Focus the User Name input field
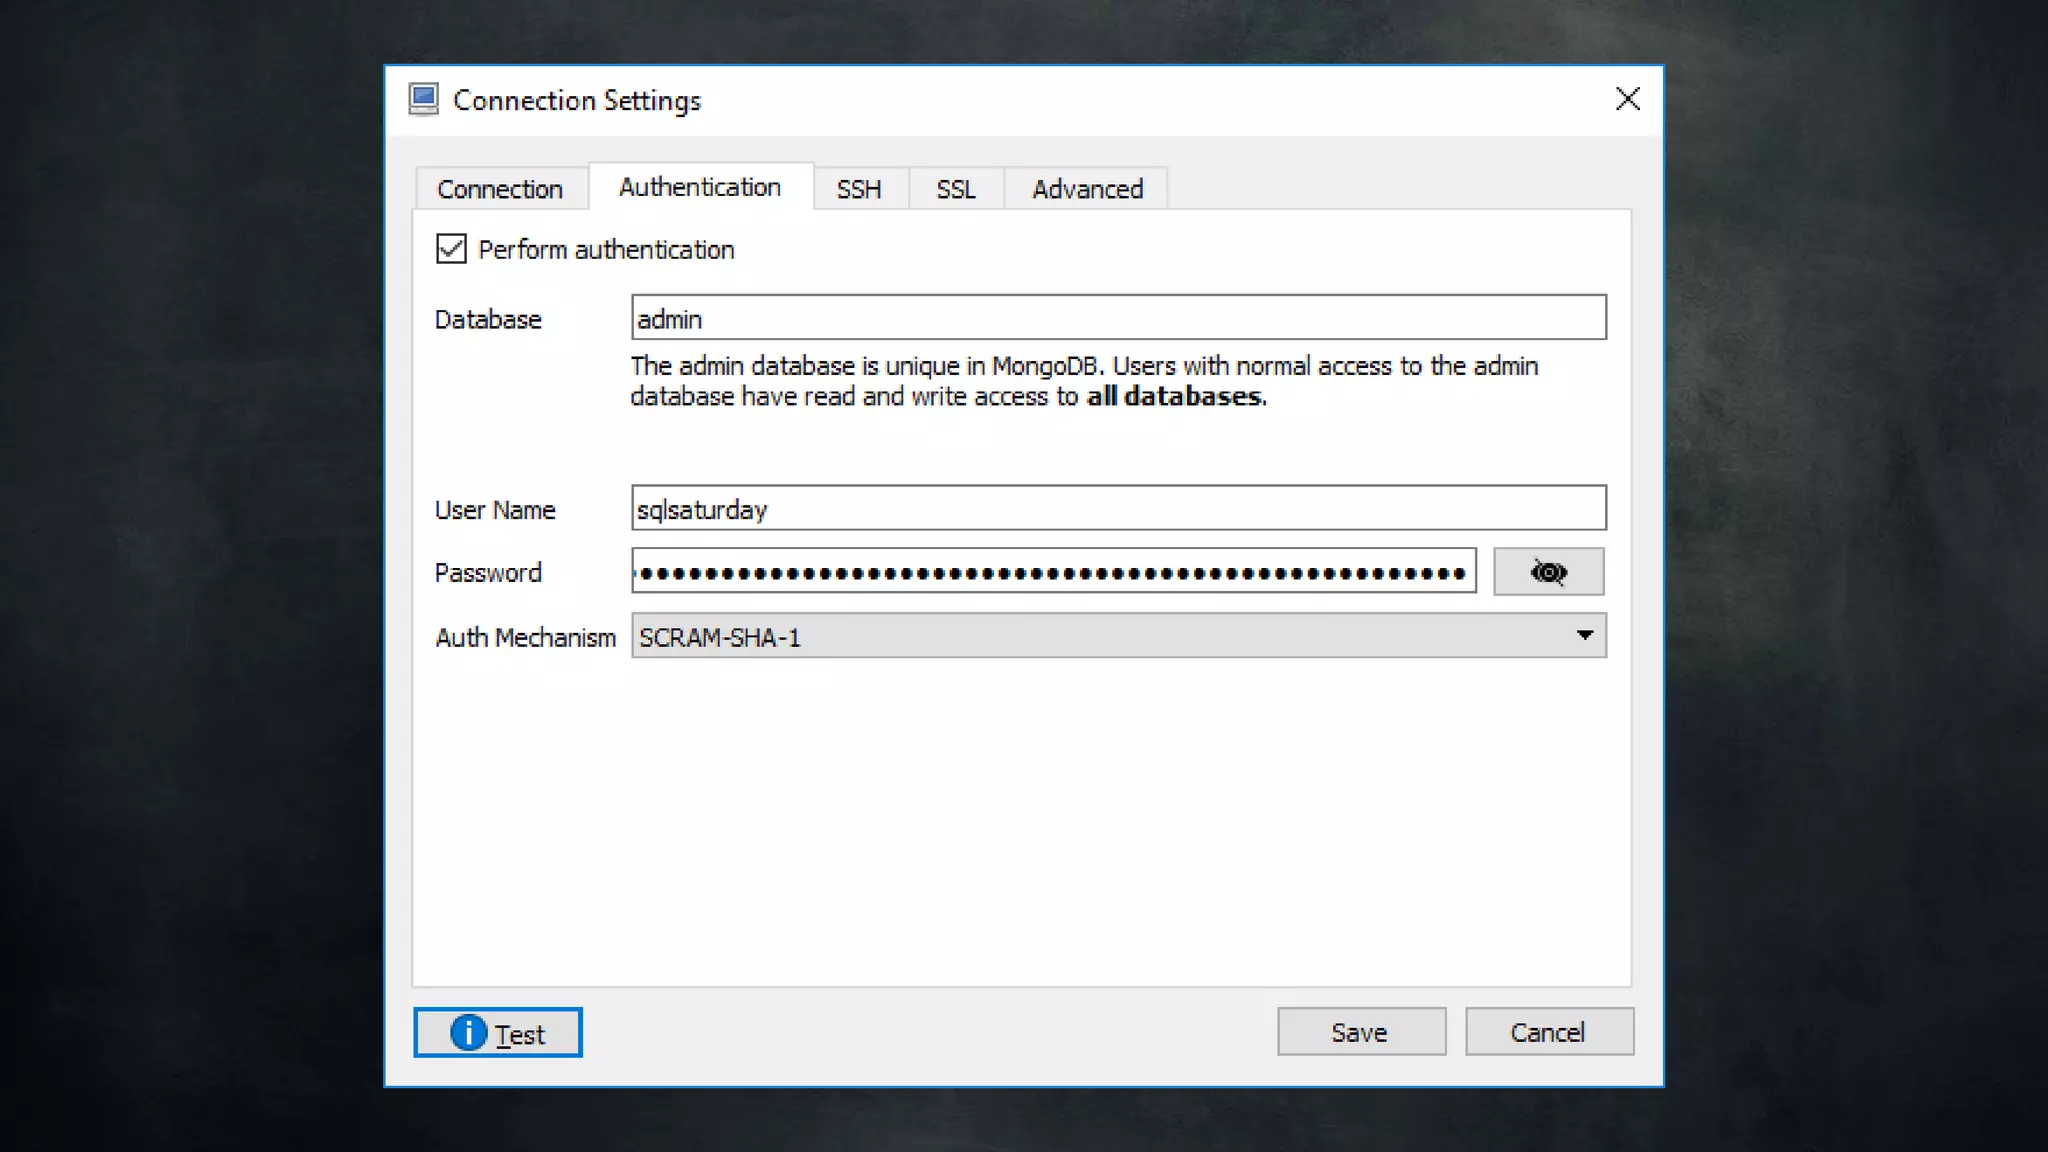This screenshot has width=2048, height=1152. (1118, 508)
